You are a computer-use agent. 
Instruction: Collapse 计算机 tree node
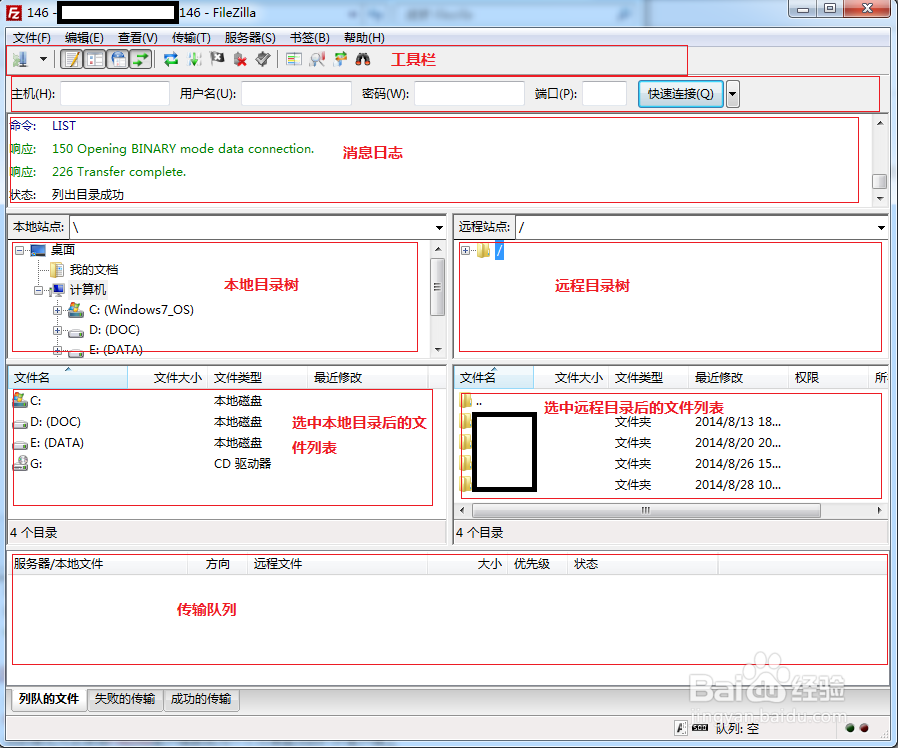38,290
